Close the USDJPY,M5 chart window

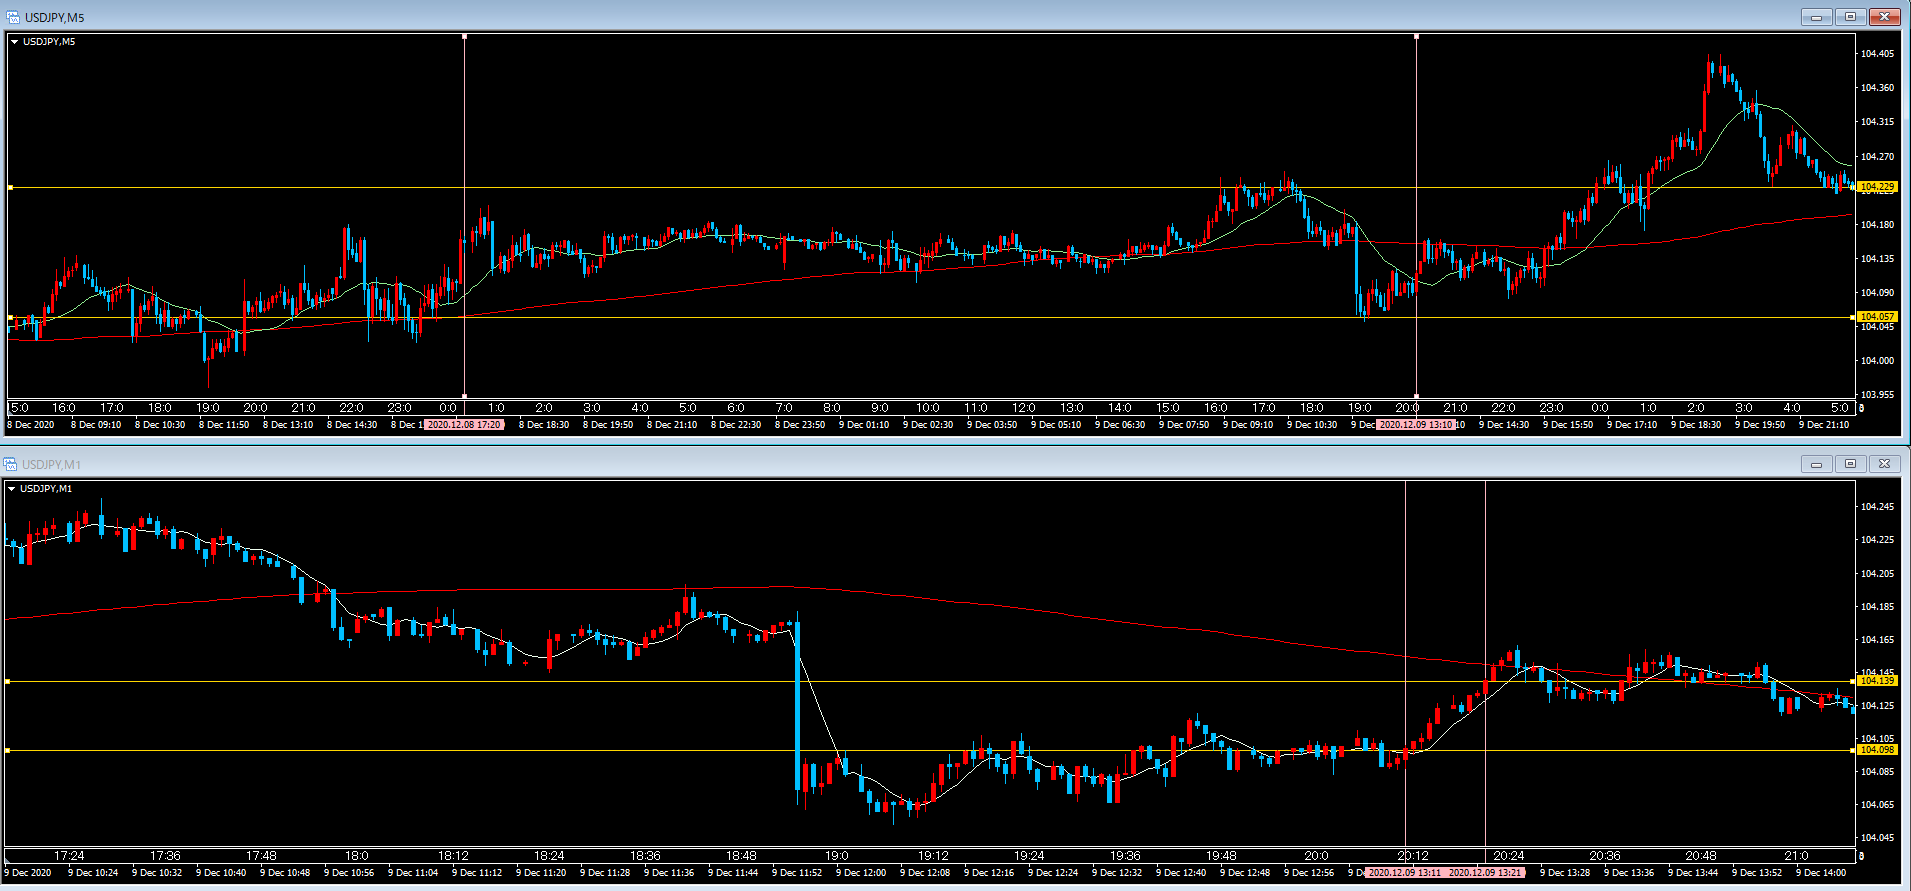click(1884, 17)
